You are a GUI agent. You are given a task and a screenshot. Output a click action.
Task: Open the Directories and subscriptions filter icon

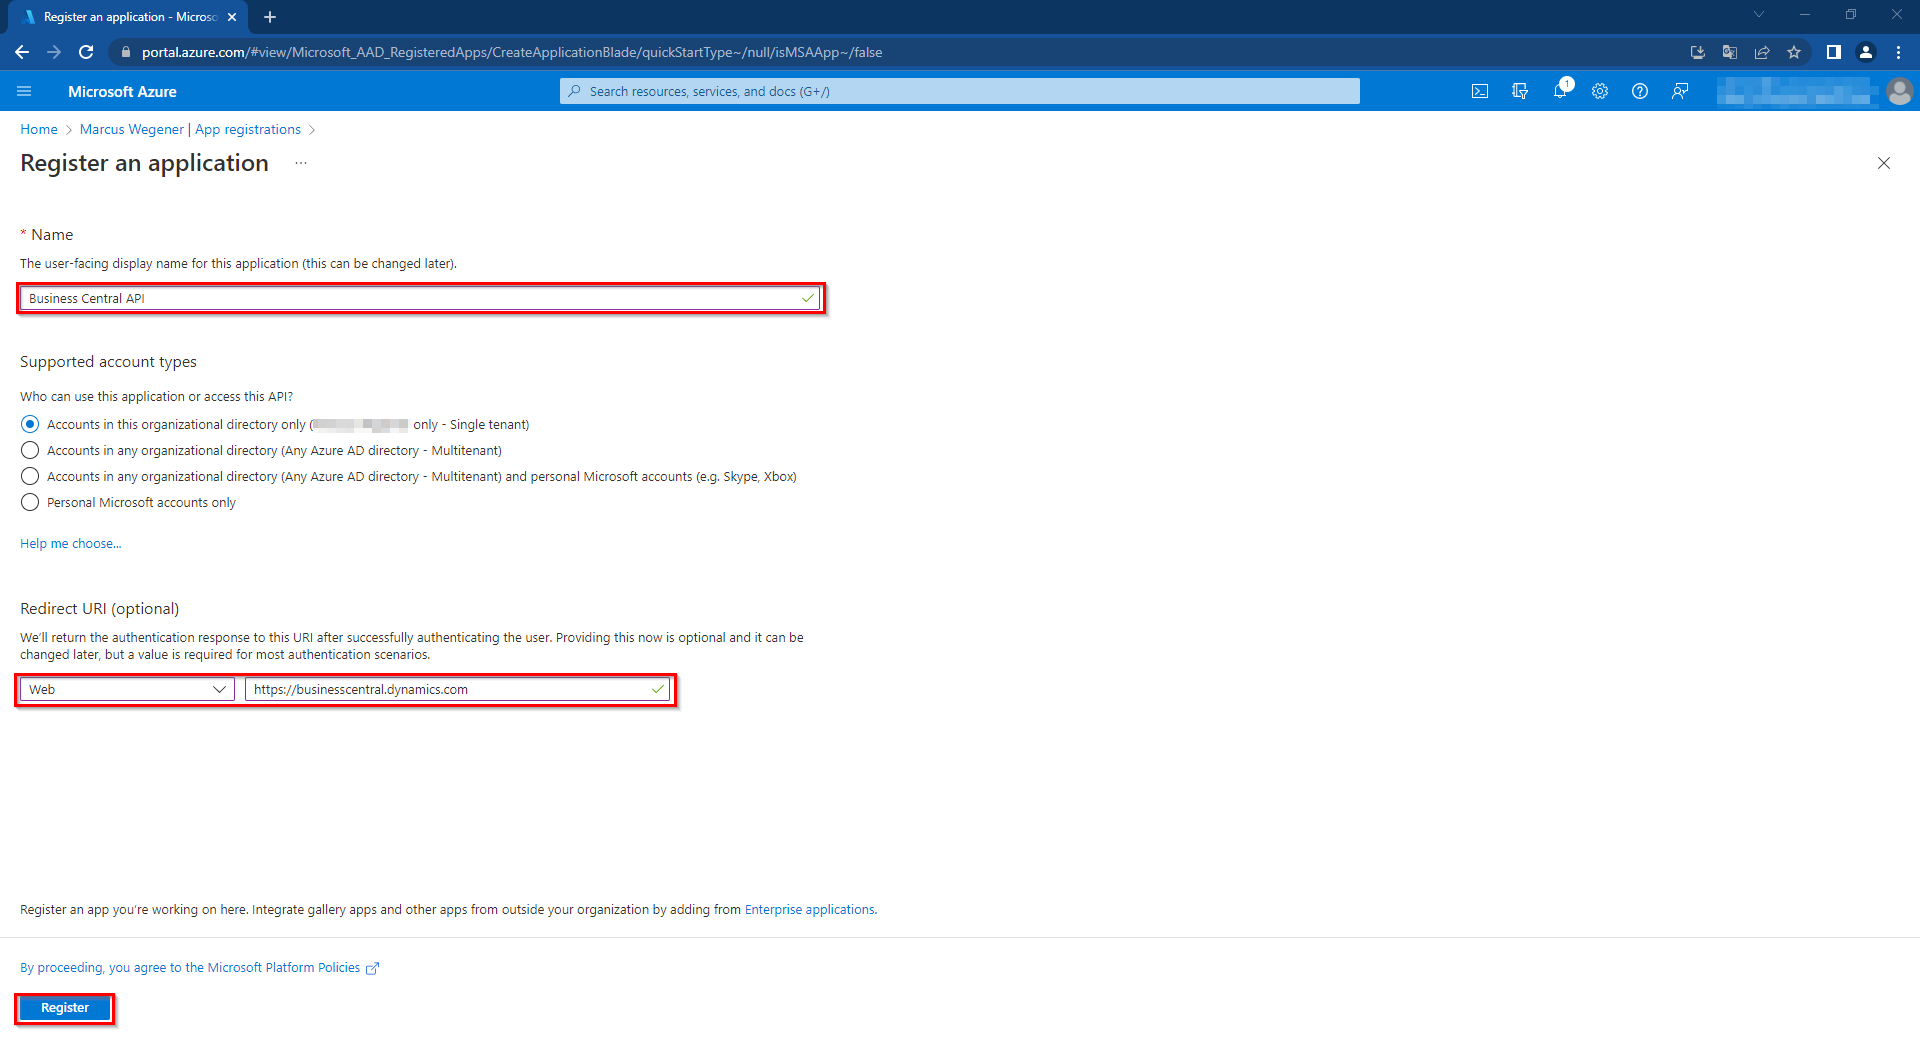pos(1520,91)
